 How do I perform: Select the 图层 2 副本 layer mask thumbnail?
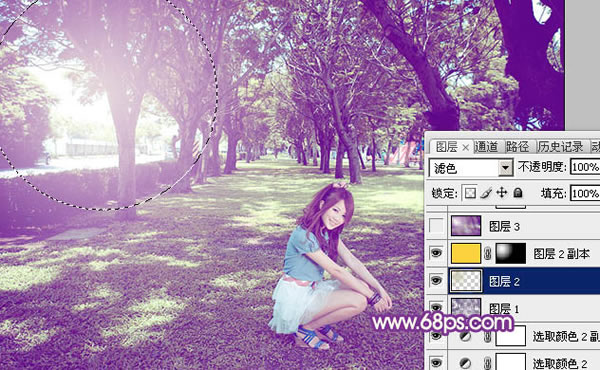[x=511, y=253]
